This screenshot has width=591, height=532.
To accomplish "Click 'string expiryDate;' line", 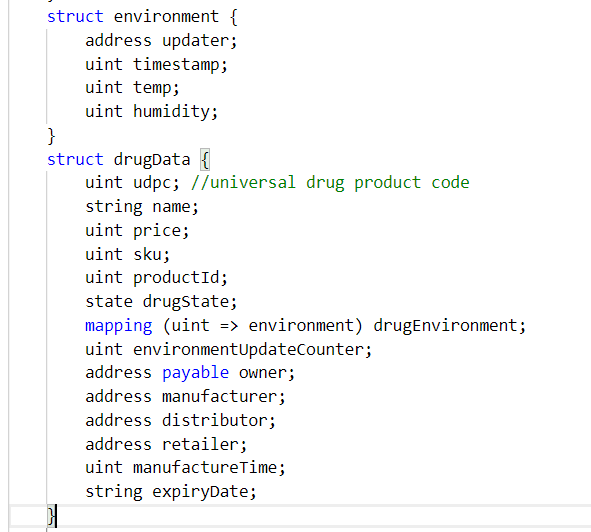I will (x=171, y=492).
